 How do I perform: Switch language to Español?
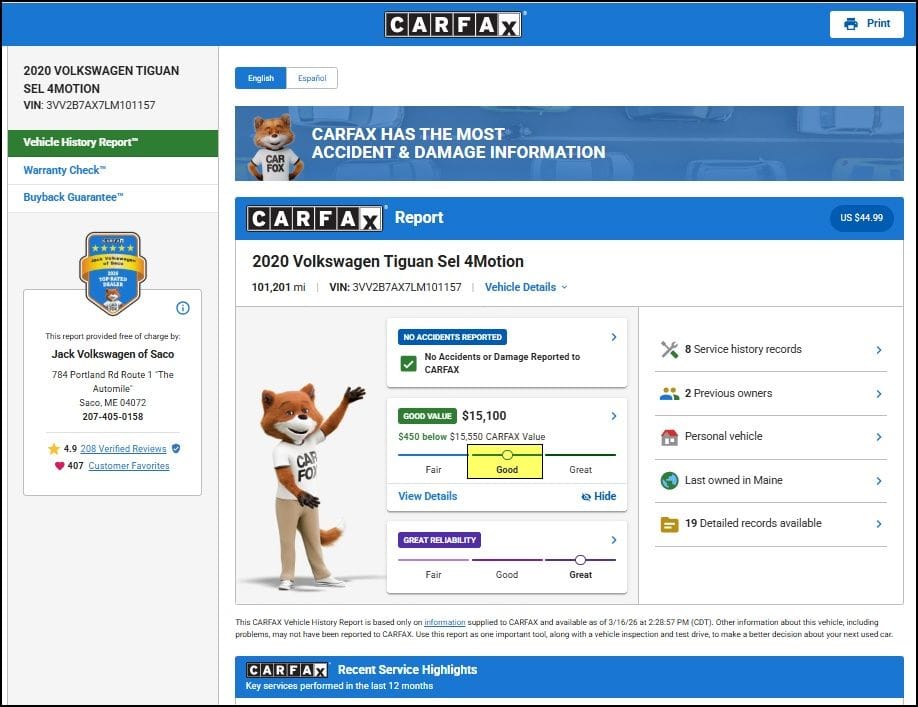point(312,78)
